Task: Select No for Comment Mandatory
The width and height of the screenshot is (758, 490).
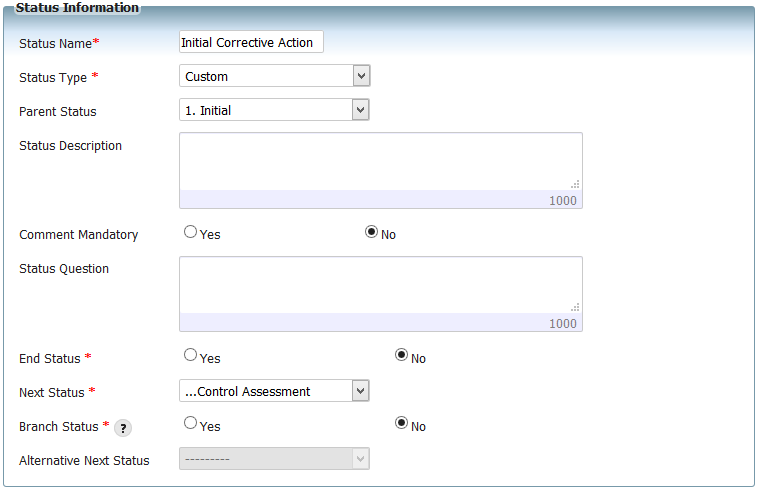Action: (x=371, y=232)
